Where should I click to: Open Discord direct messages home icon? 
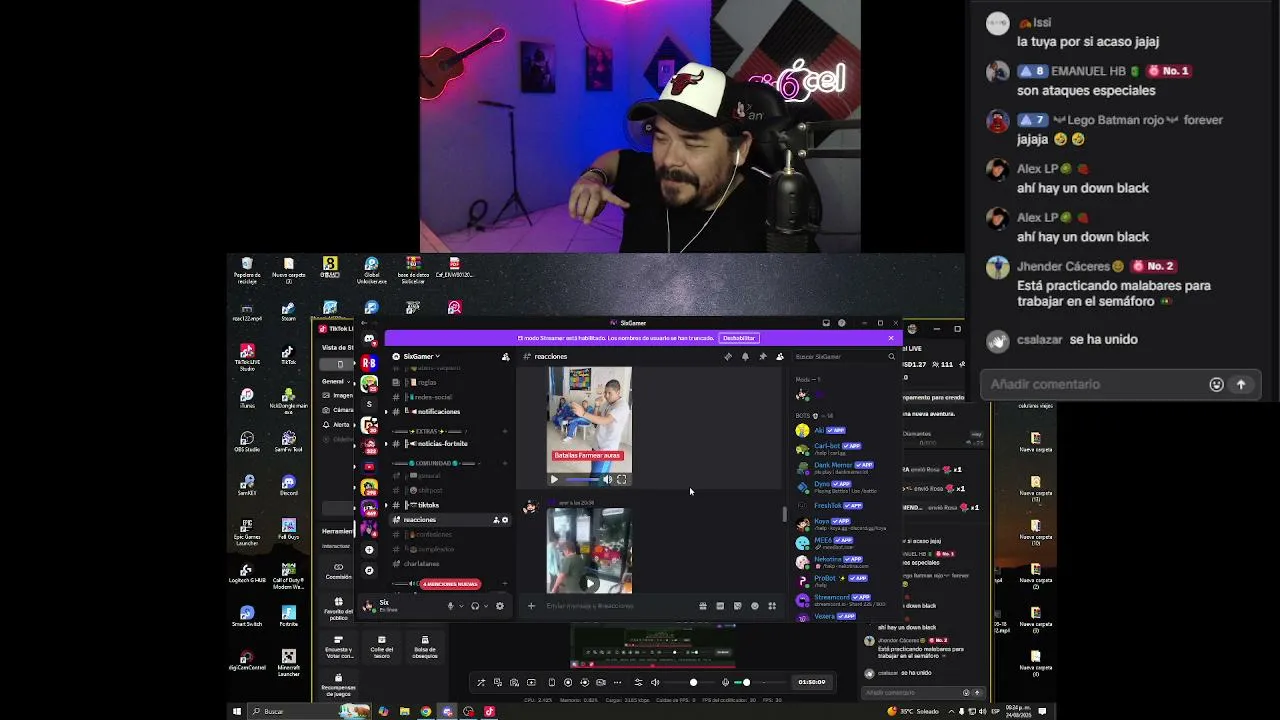(369, 339)
